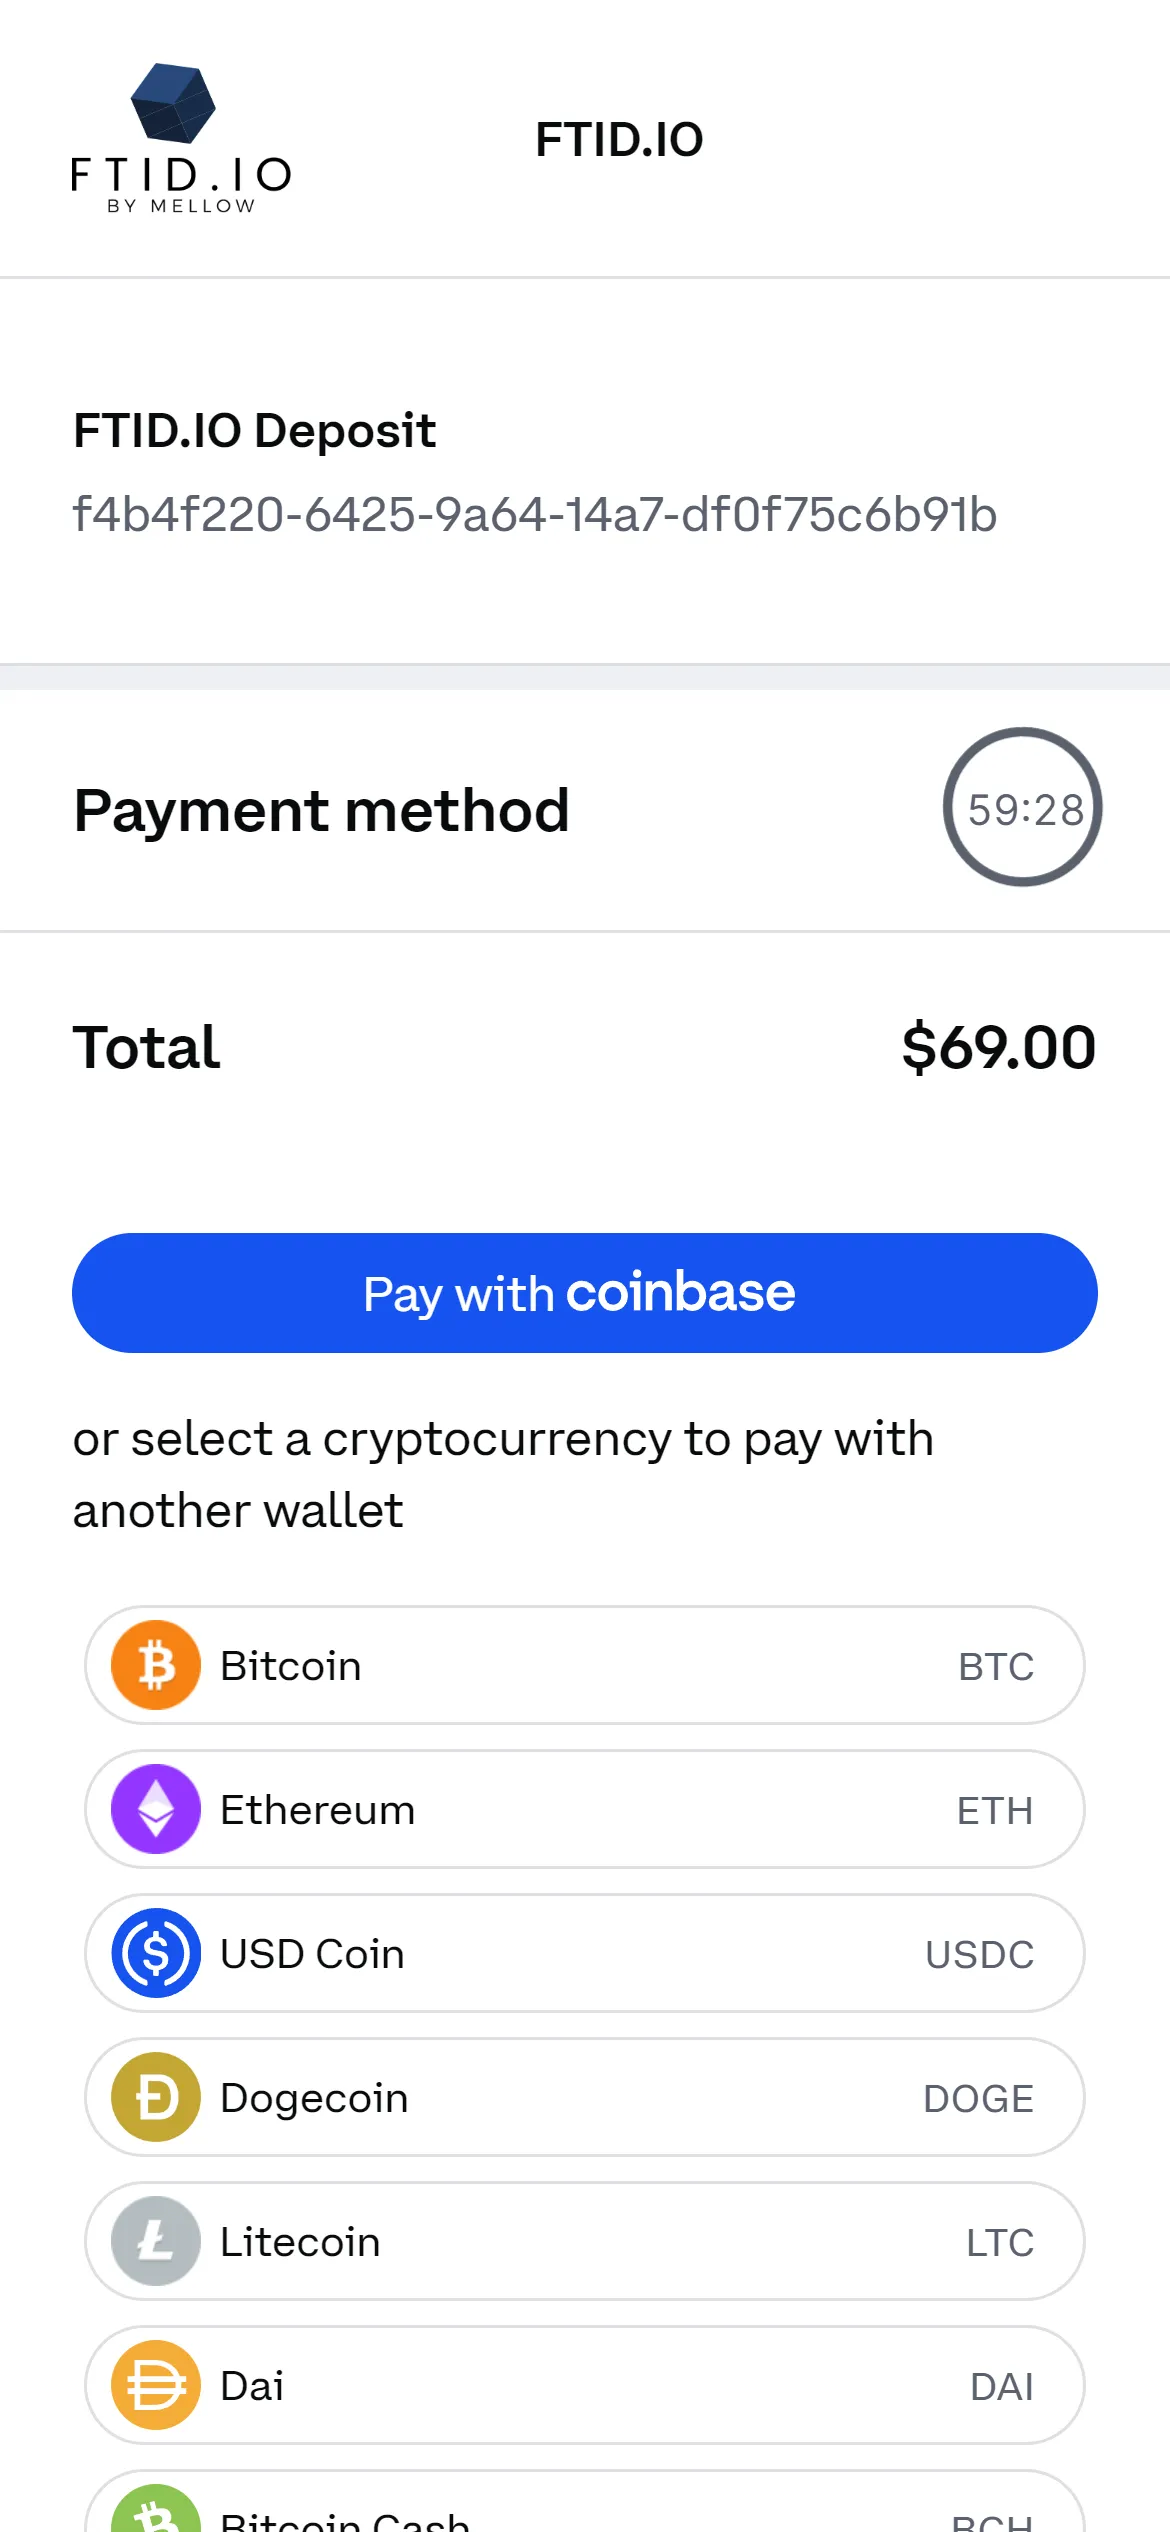Screen dimensions: 1170x2532
Task: Click the Ethereum diamond icon
Action: pos(157,1809)
